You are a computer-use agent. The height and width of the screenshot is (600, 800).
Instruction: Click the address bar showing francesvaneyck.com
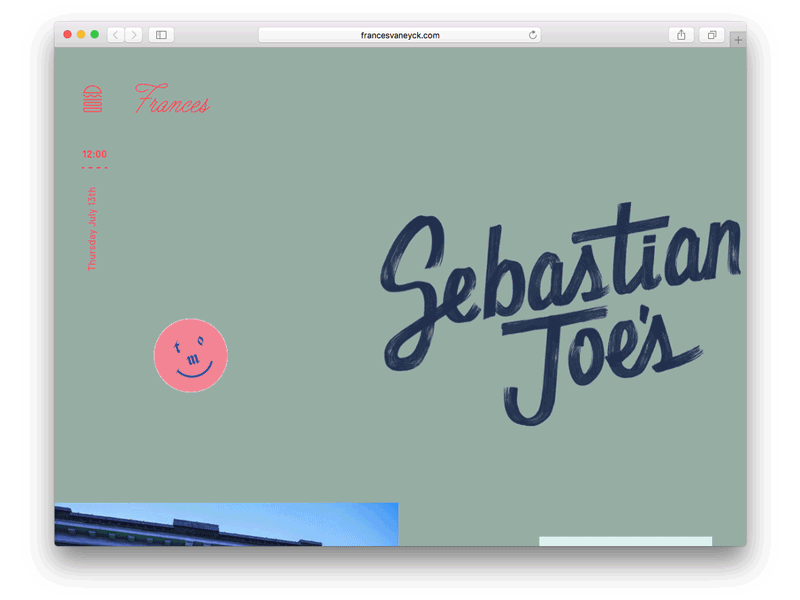click(399, 35)
